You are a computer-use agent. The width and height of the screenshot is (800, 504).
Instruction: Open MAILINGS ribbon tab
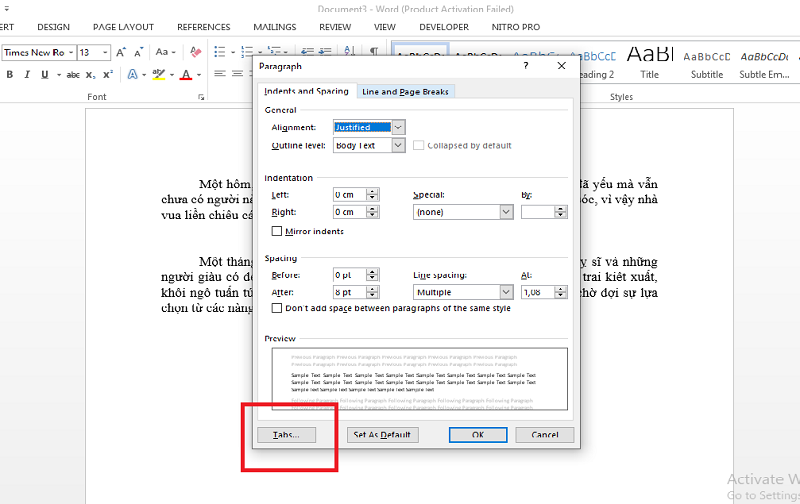click(x=274, y=27)
